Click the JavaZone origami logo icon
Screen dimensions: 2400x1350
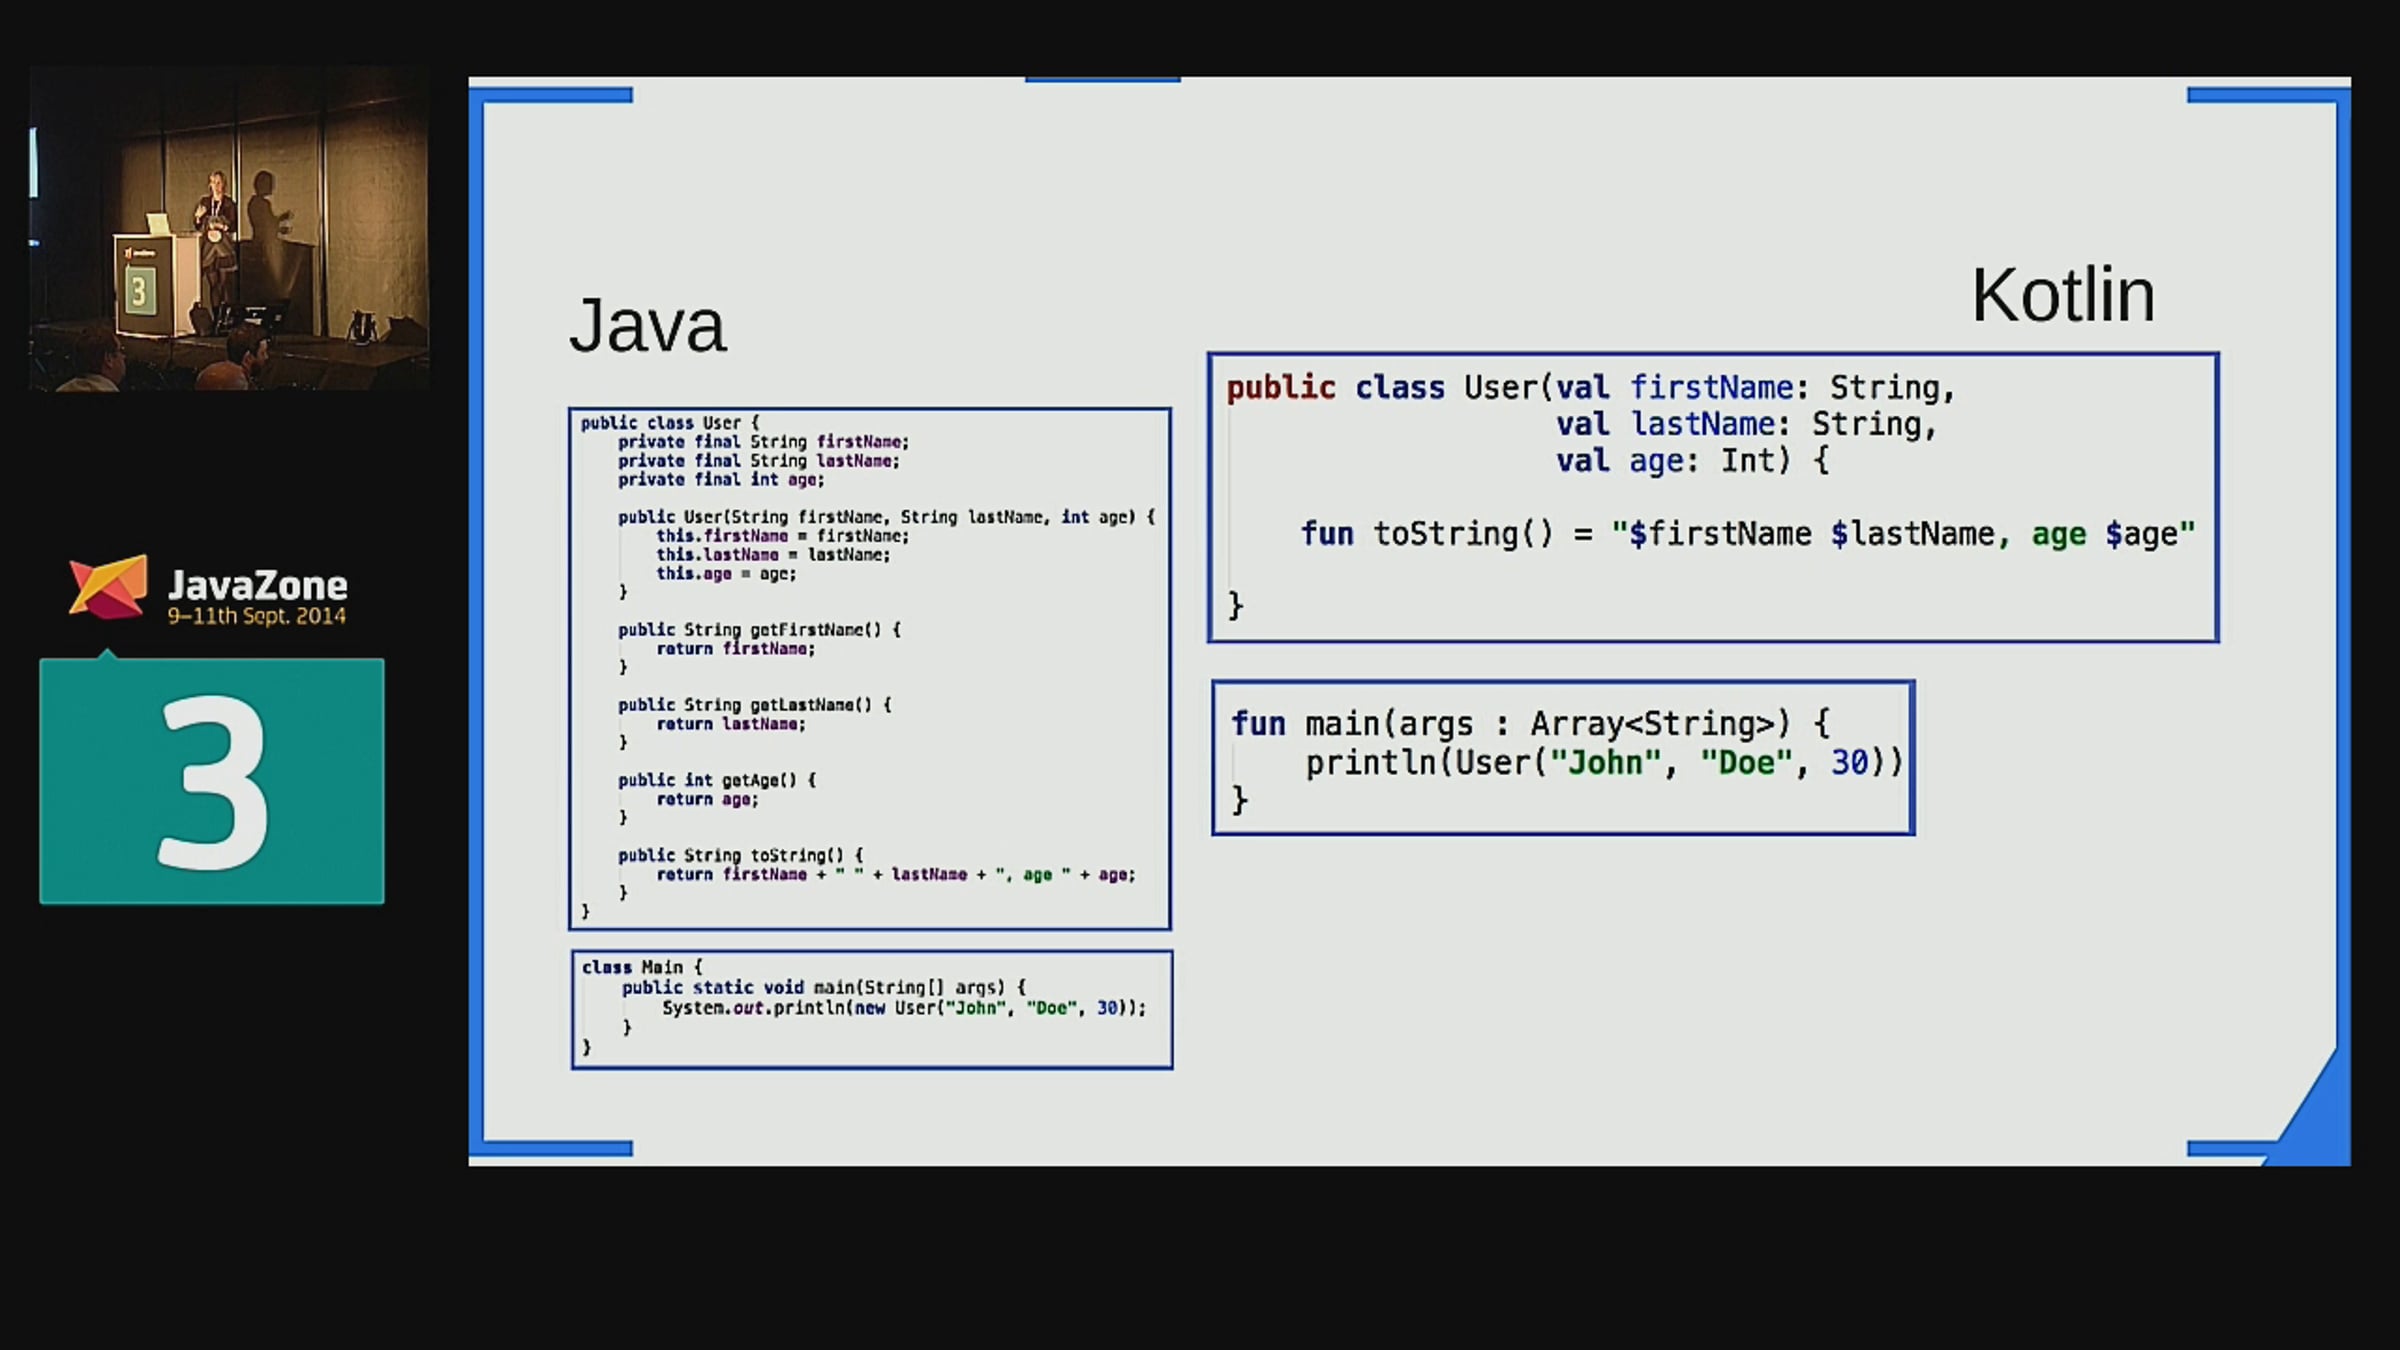point(108,586)
